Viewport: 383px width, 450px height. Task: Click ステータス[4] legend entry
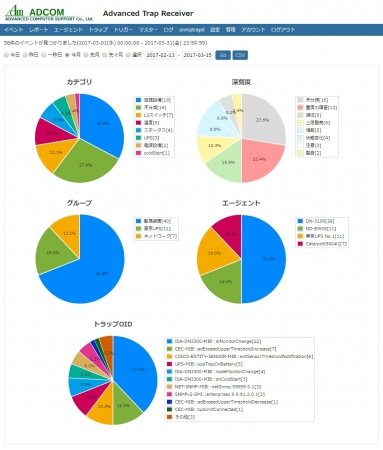(x=154, y=130)
